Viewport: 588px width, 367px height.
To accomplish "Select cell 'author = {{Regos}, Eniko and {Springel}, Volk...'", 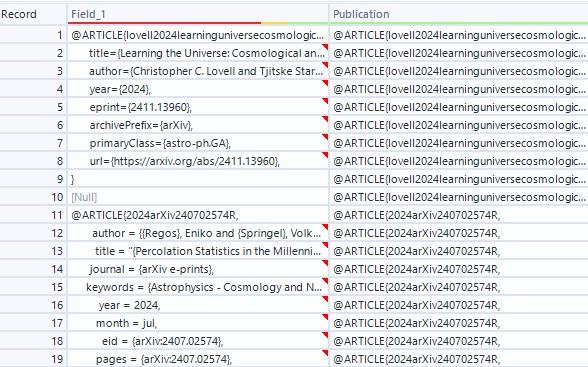I will click(198, 233).
